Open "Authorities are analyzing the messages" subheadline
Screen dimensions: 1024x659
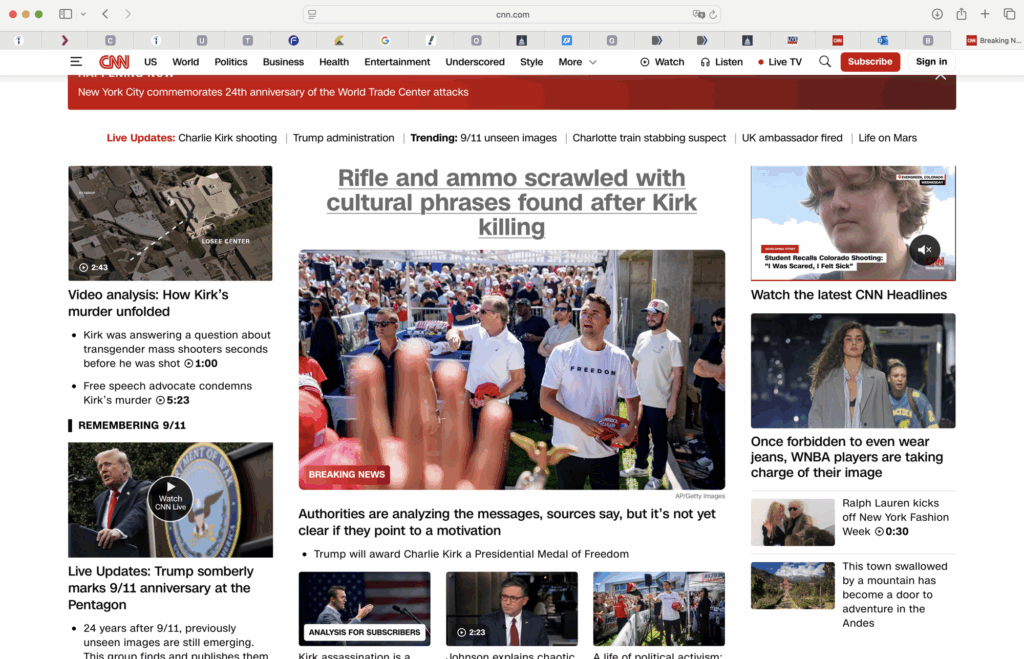coord(507,522)
